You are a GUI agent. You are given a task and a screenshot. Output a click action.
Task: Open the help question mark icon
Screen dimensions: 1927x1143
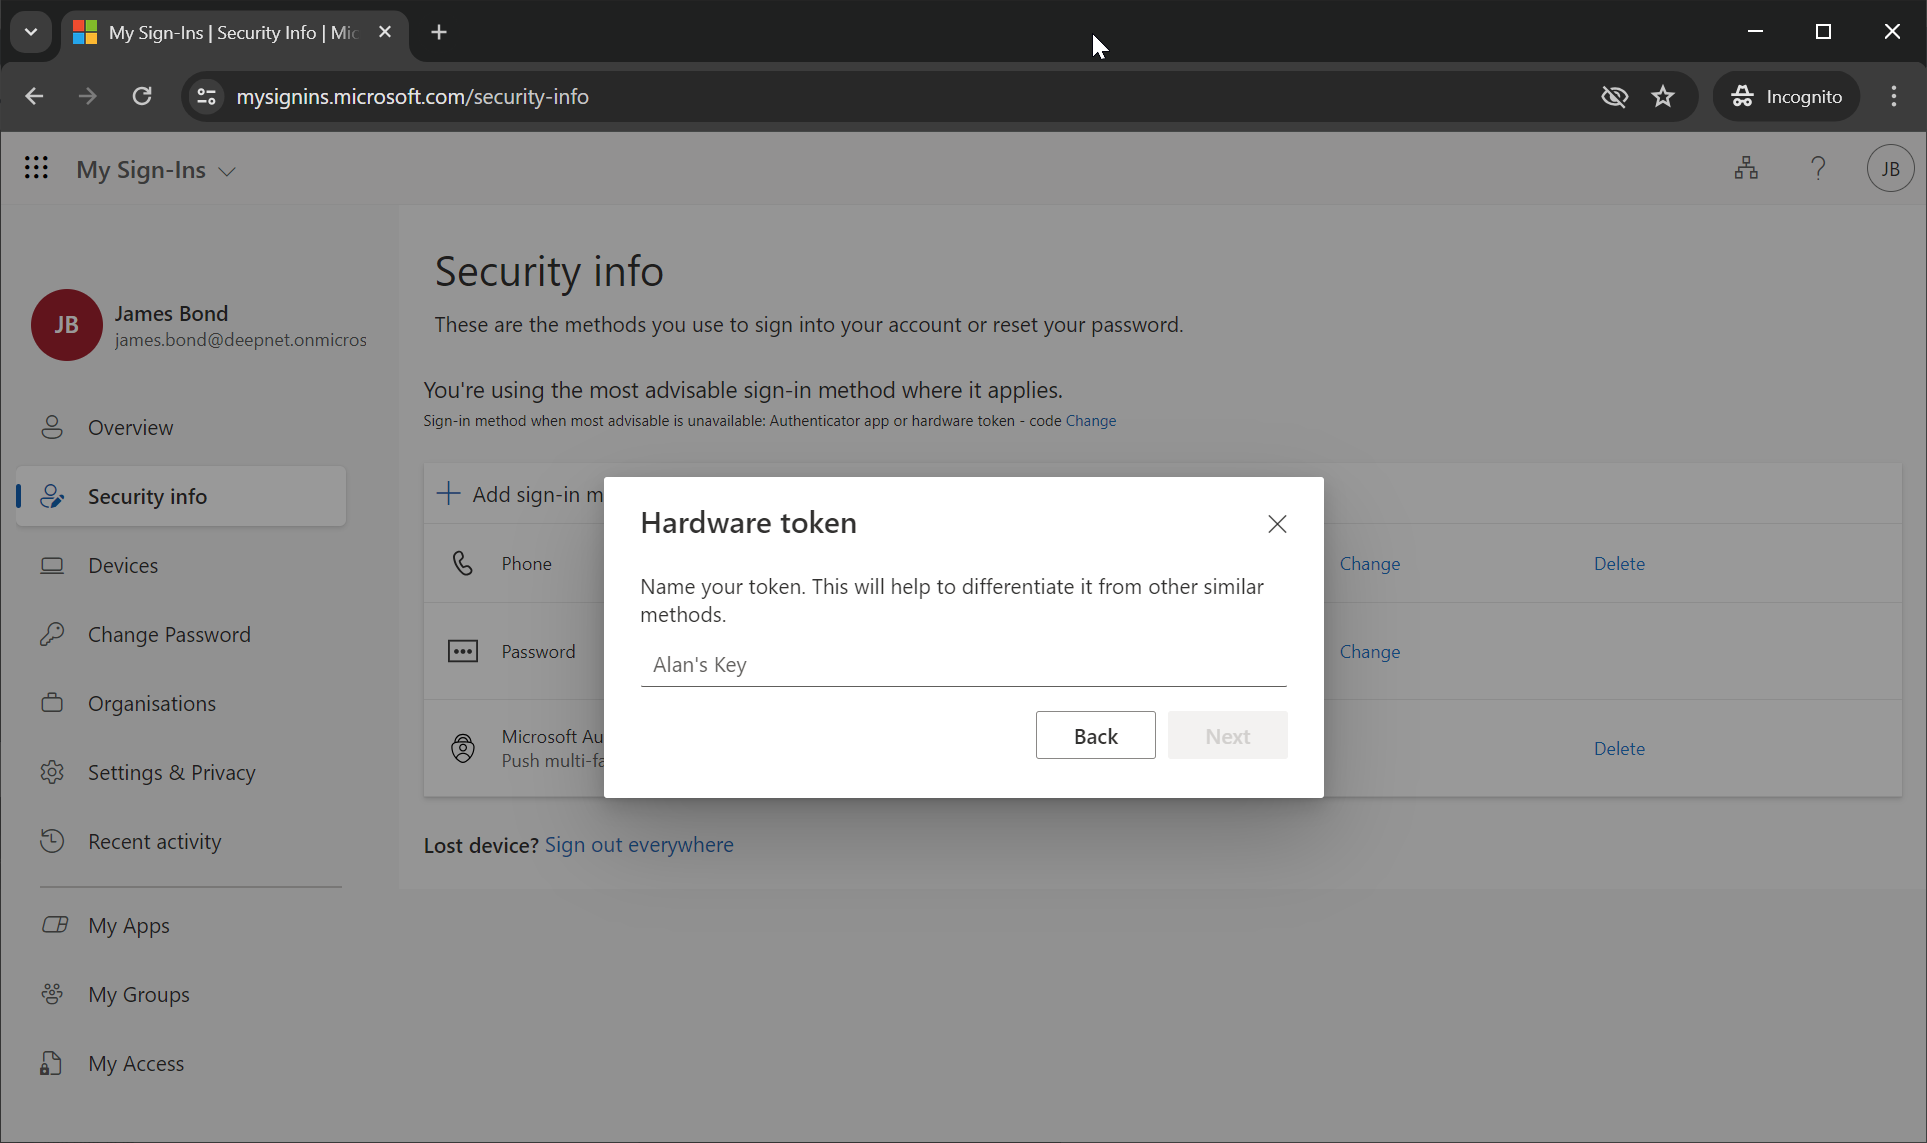[1818, 168]
